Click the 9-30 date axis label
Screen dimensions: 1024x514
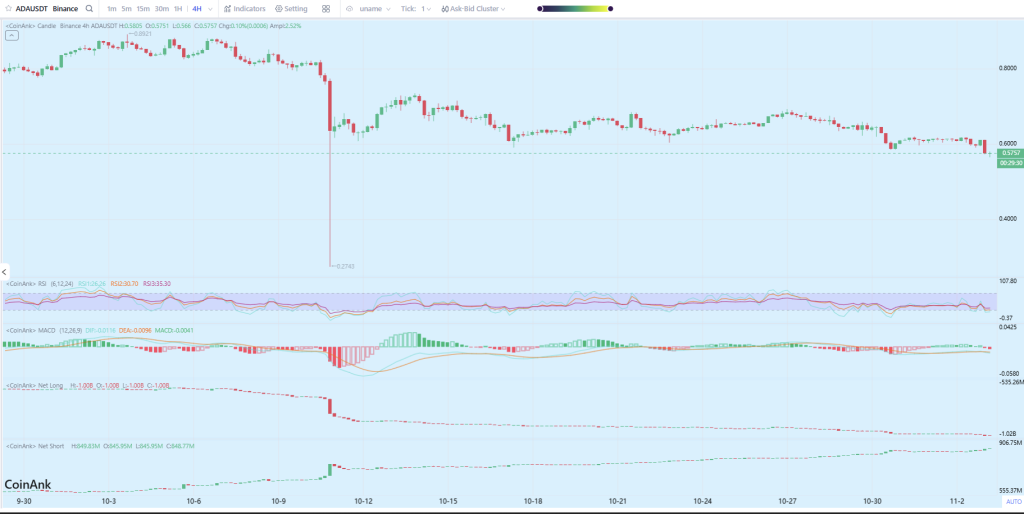click(24, 502)
